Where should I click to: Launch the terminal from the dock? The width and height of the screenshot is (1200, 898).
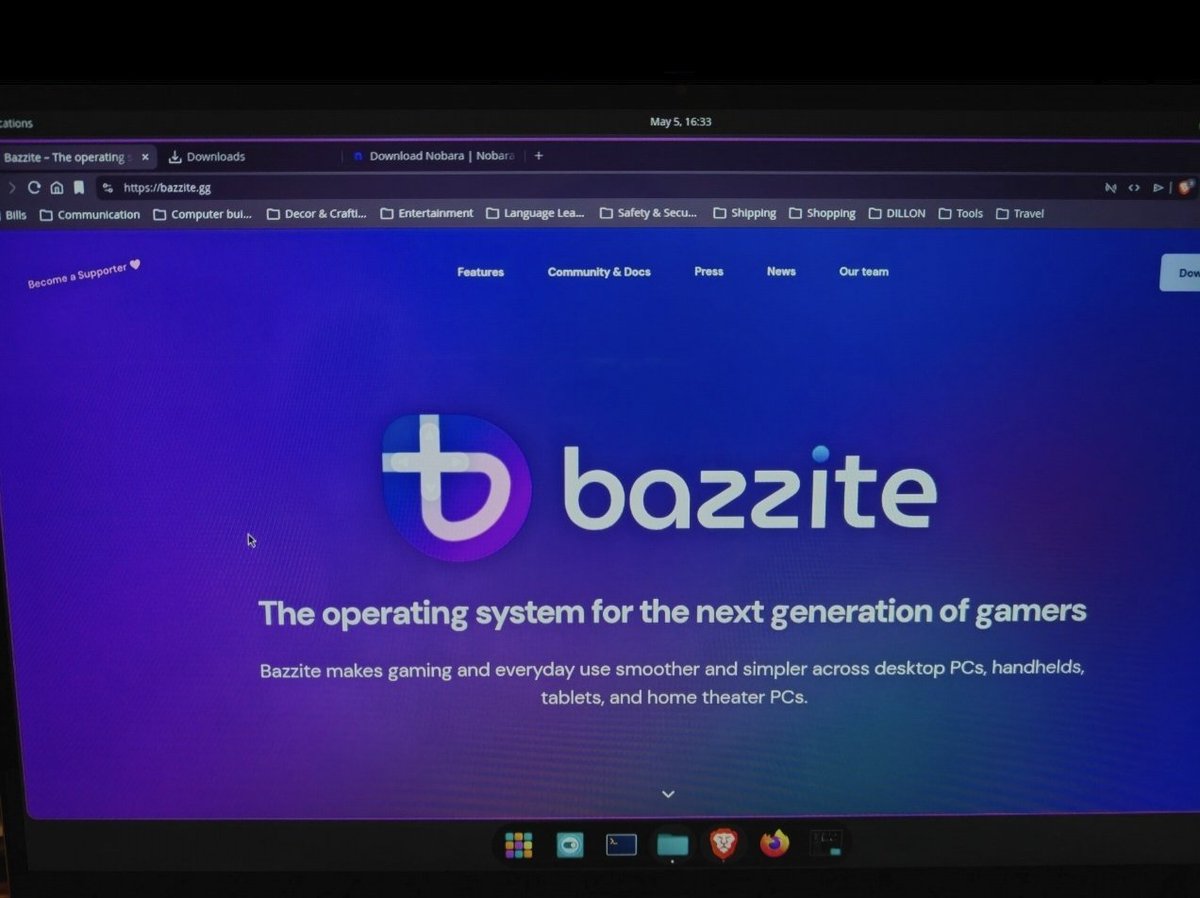621,845
